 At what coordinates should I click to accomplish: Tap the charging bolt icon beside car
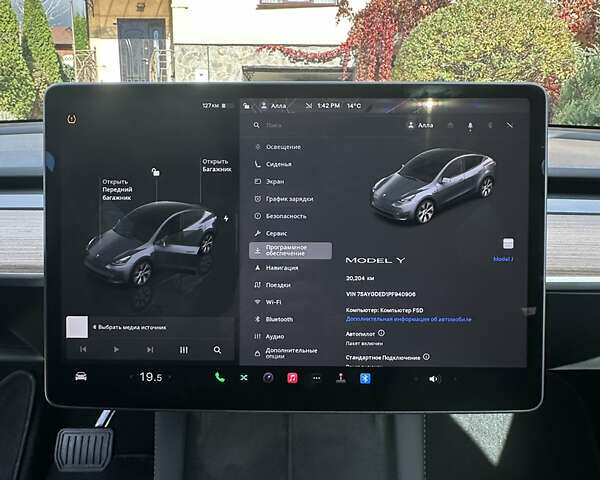pos(226,219)
